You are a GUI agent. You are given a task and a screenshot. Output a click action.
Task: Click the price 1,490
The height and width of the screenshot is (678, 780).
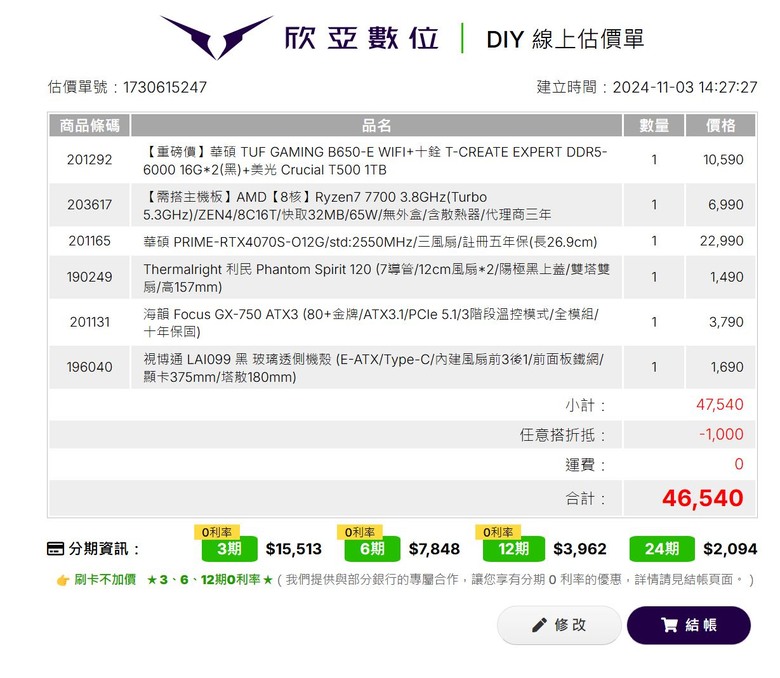tap(727, 277)
